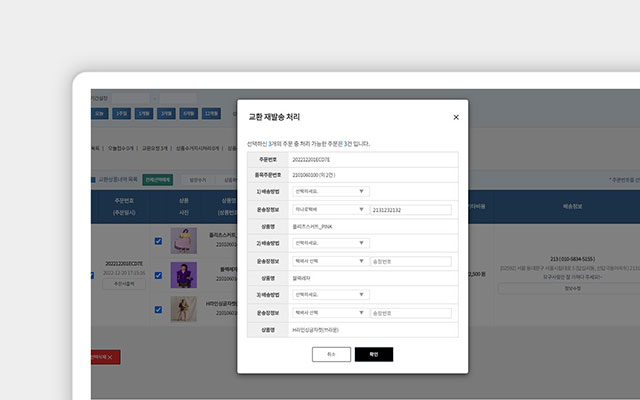This screenshot has height=400, width=640.
Task: Click the purple outfit product thumbnail
Action: [x=183, y=275]
